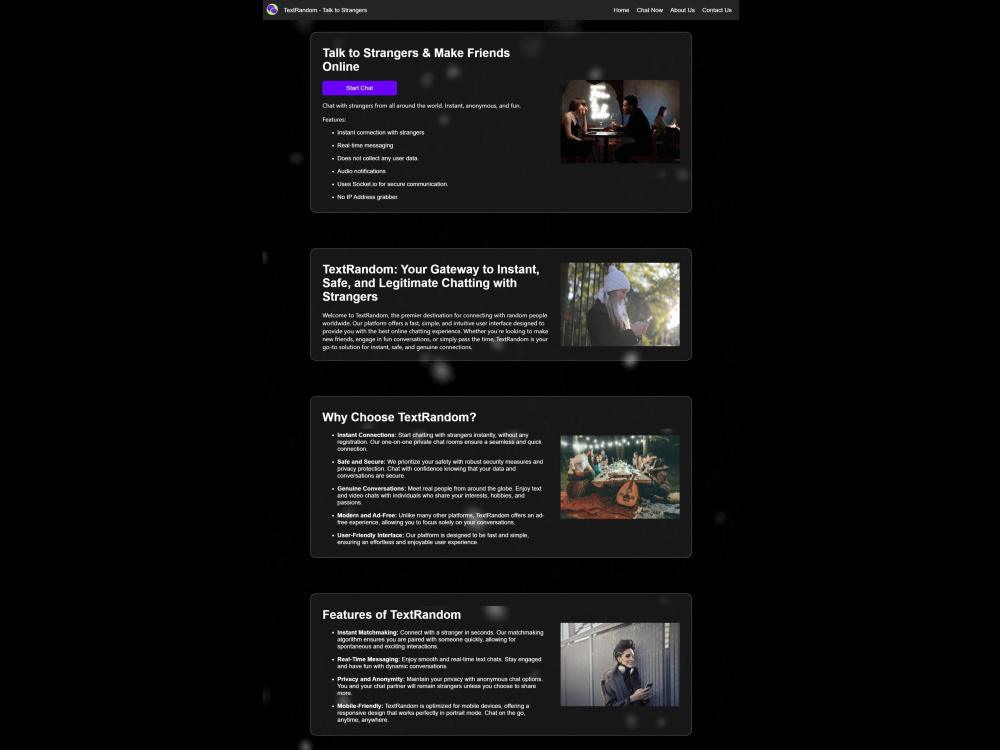Viewport: 1000px width, 750px height.
Task: Click the woman in white beanie photo
Action: (x=620, y=304)
